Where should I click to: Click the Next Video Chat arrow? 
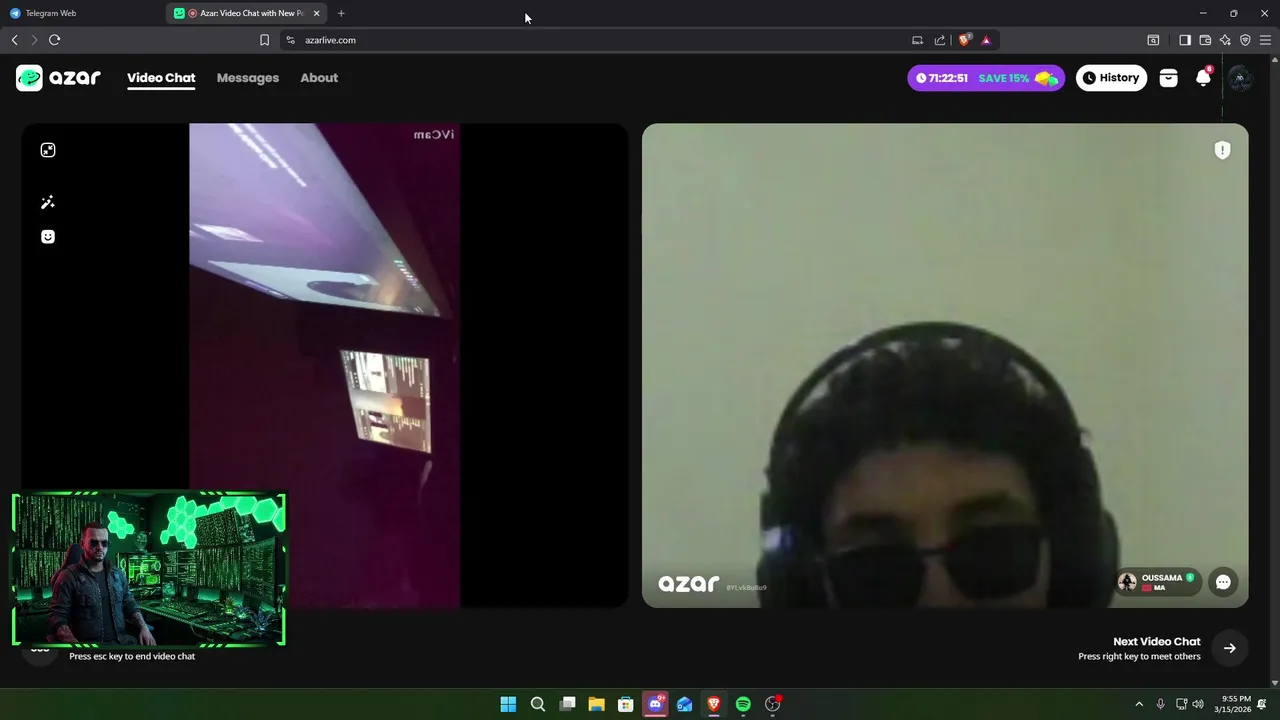(1229, 648)
